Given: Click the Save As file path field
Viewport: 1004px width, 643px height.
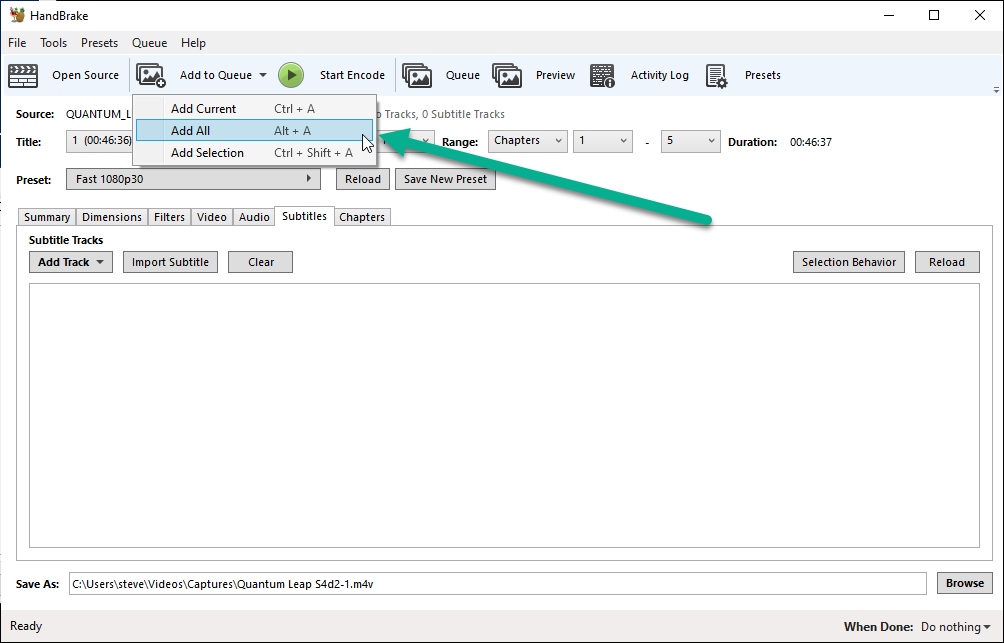Looking at the screenshot, I should (x=498, y=583).
